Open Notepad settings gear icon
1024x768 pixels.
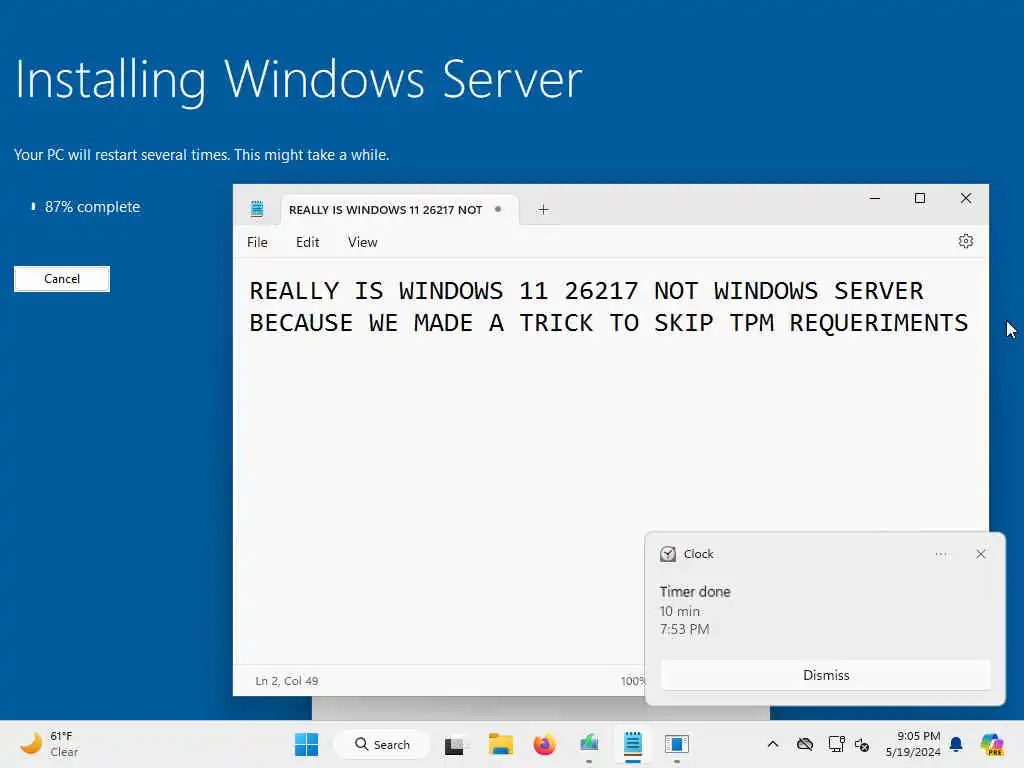click(x=965, y=241)
